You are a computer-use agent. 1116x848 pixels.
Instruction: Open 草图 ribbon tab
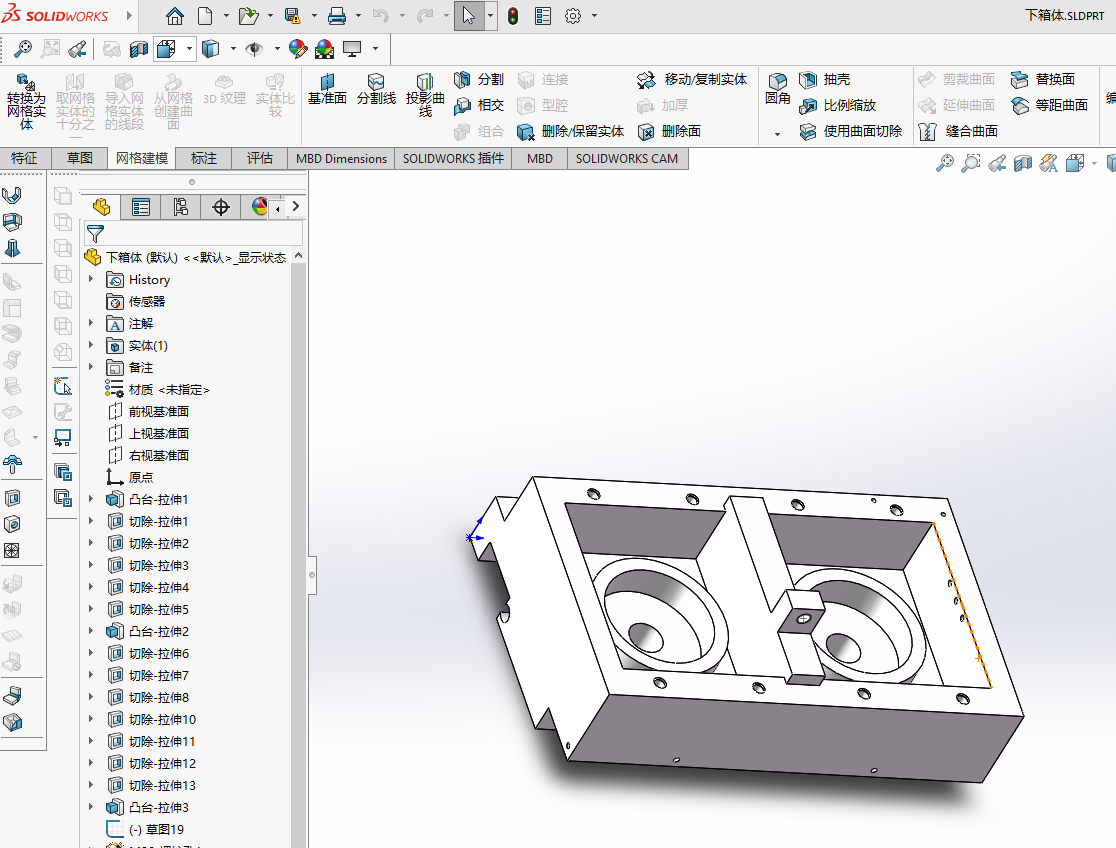pos(80,158)
